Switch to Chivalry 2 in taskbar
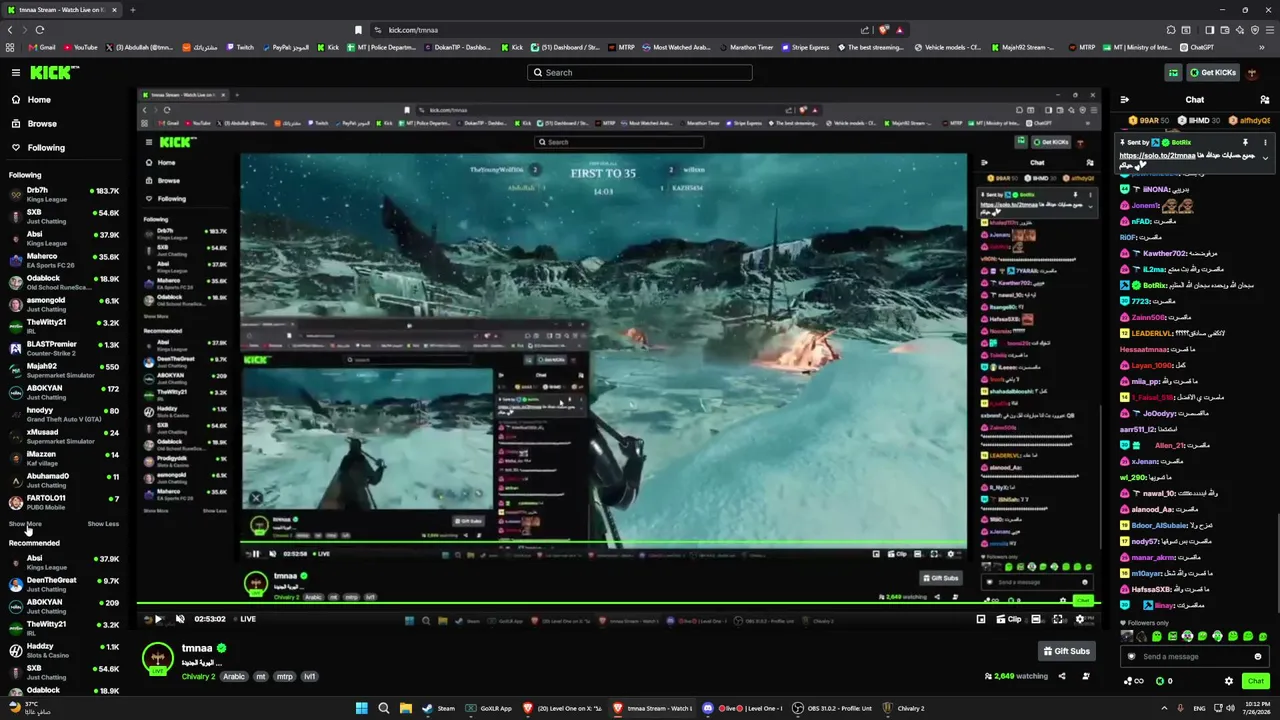1280x720 pixels. 903,708
